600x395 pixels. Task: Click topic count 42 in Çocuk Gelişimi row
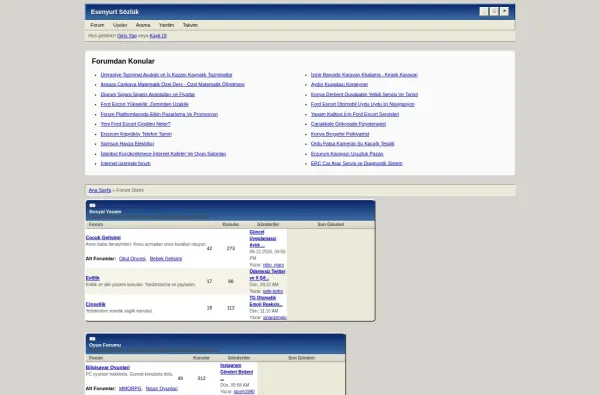(x=209, y=248)
